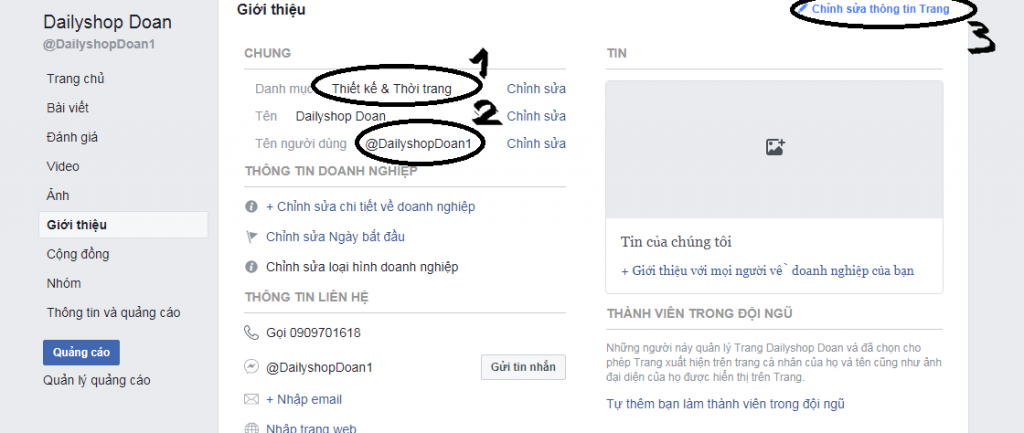Open the Quản lý quảng cáo link
The image size is (1024, 433).
96,380
